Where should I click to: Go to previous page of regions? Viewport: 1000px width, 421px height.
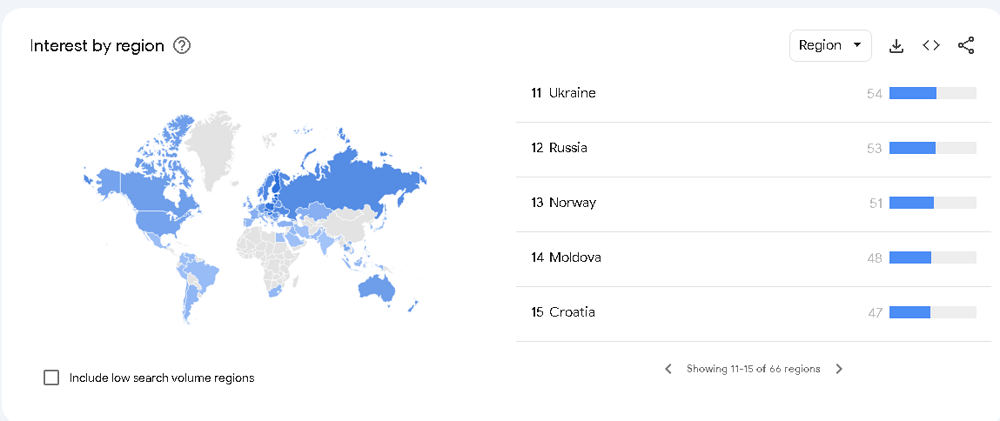pyautogui.click(x=668, y=369)
